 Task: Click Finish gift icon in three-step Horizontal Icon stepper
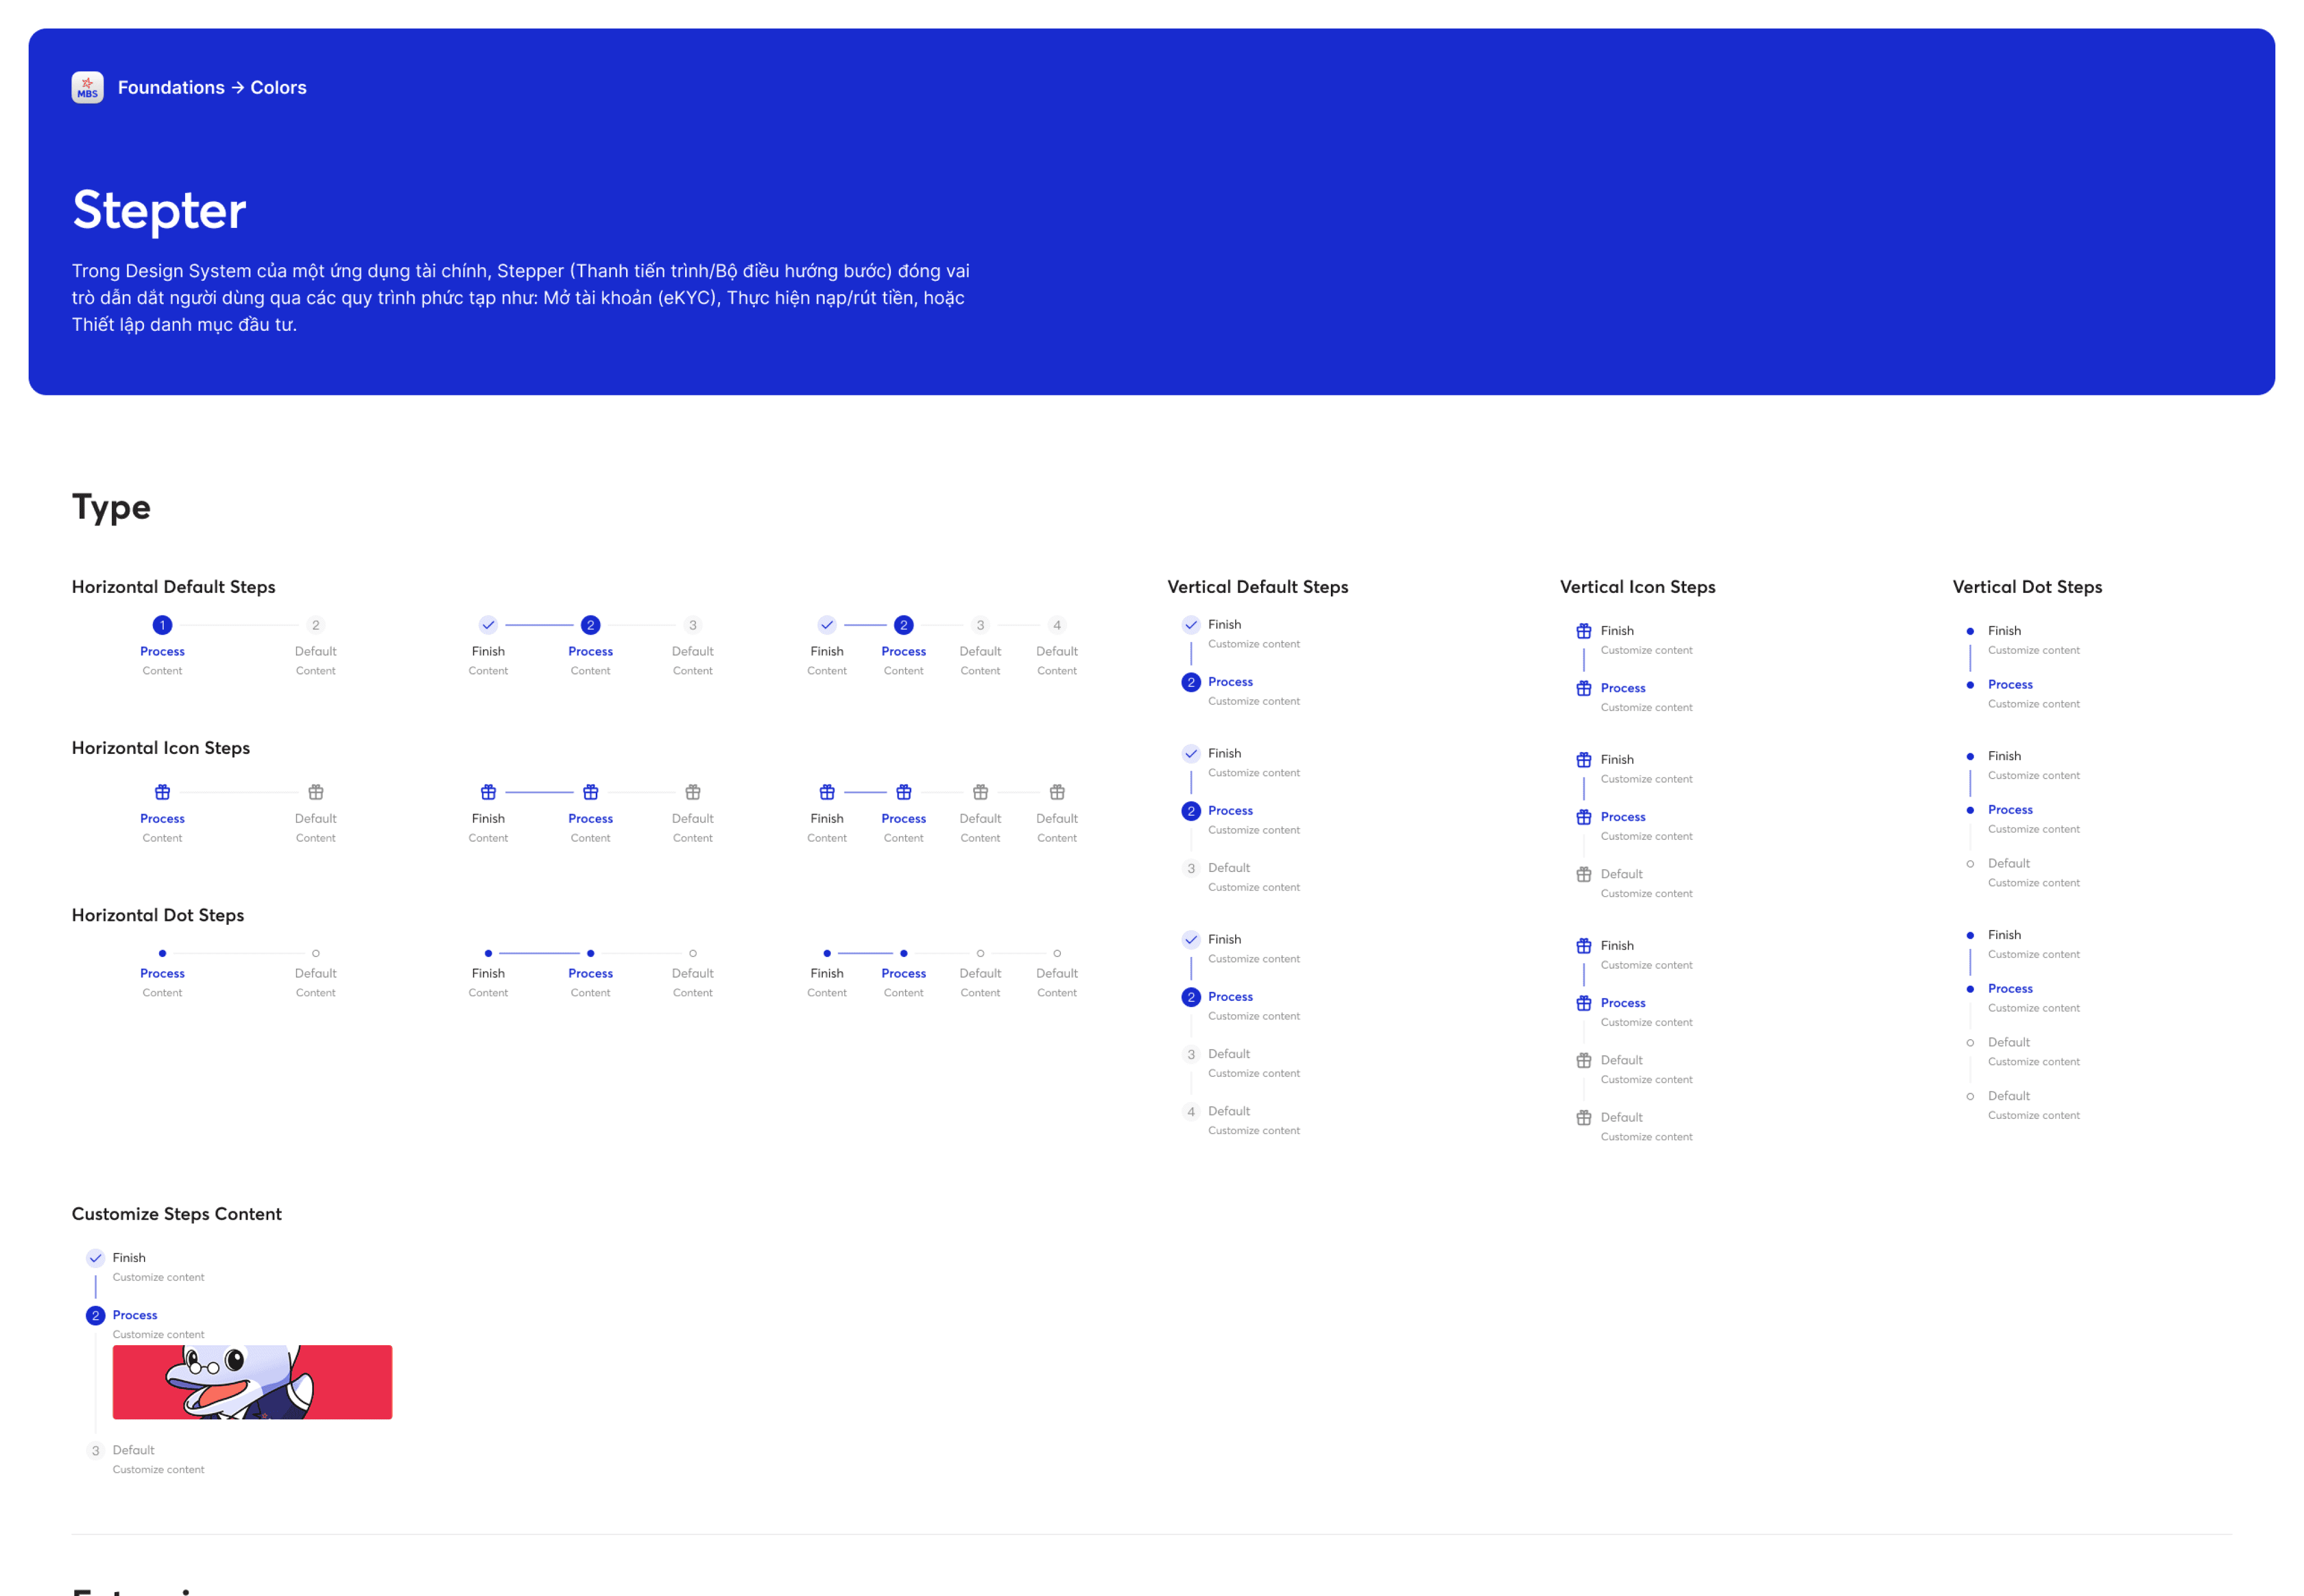tap(488, 792)
